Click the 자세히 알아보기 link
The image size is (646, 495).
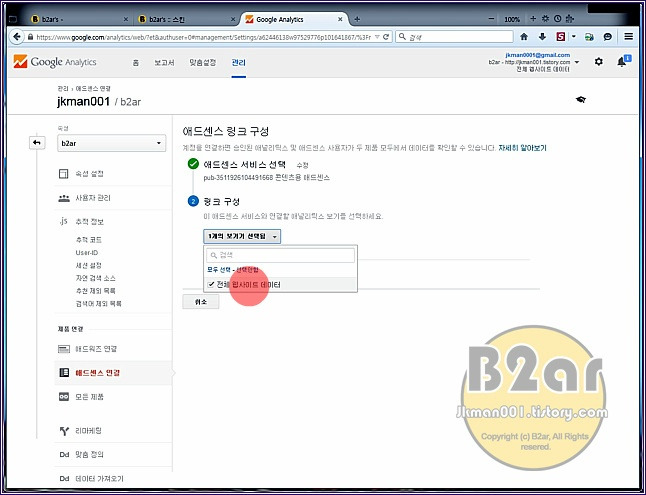pos(522,148)
